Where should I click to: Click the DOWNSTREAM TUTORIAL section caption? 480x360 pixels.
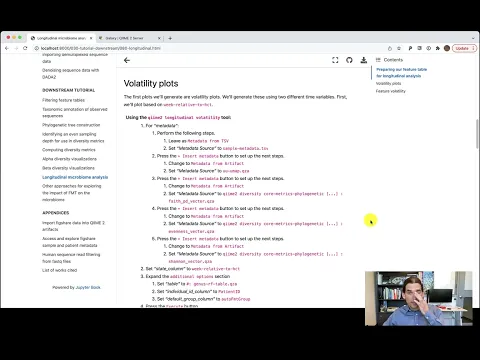point(68,90)
